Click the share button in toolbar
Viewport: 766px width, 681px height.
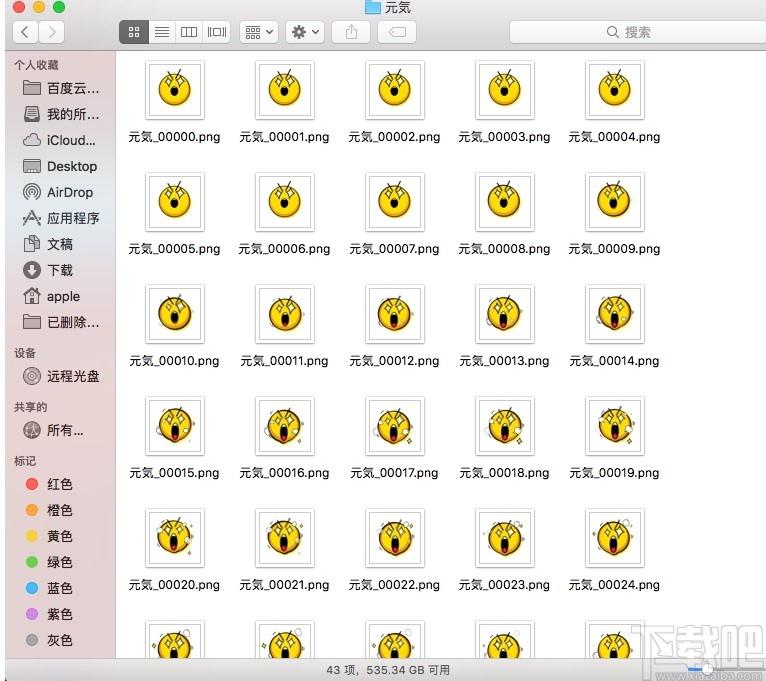click(x=351, y=32)
